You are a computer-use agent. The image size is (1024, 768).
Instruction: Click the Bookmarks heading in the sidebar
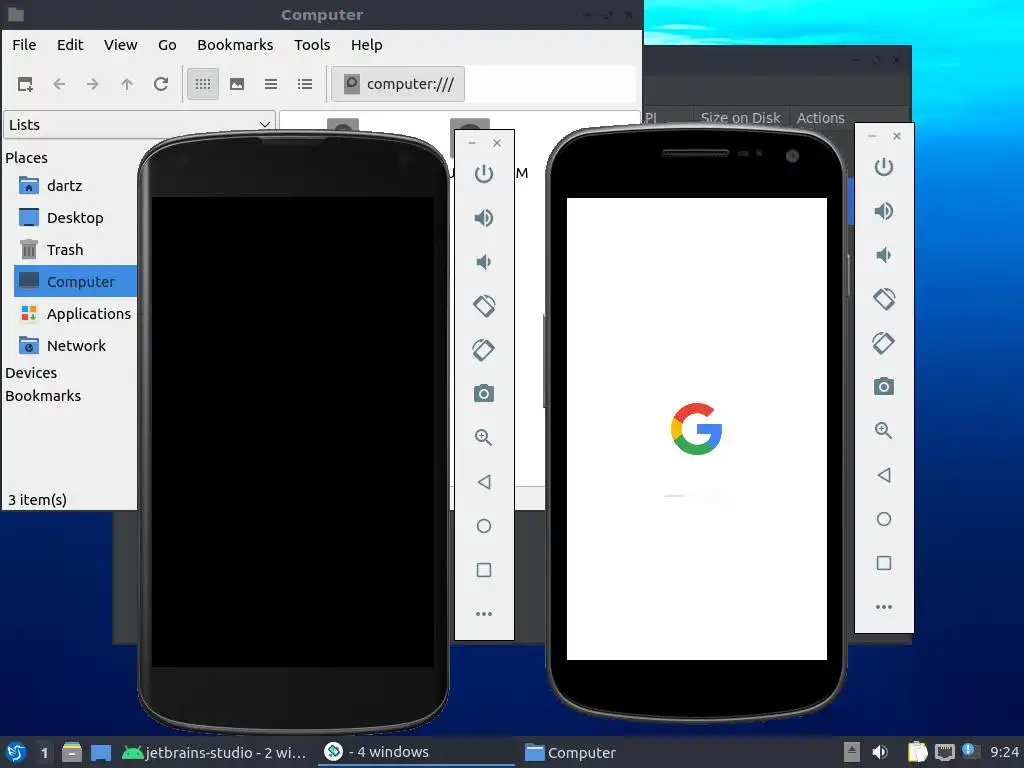(43, 396)
